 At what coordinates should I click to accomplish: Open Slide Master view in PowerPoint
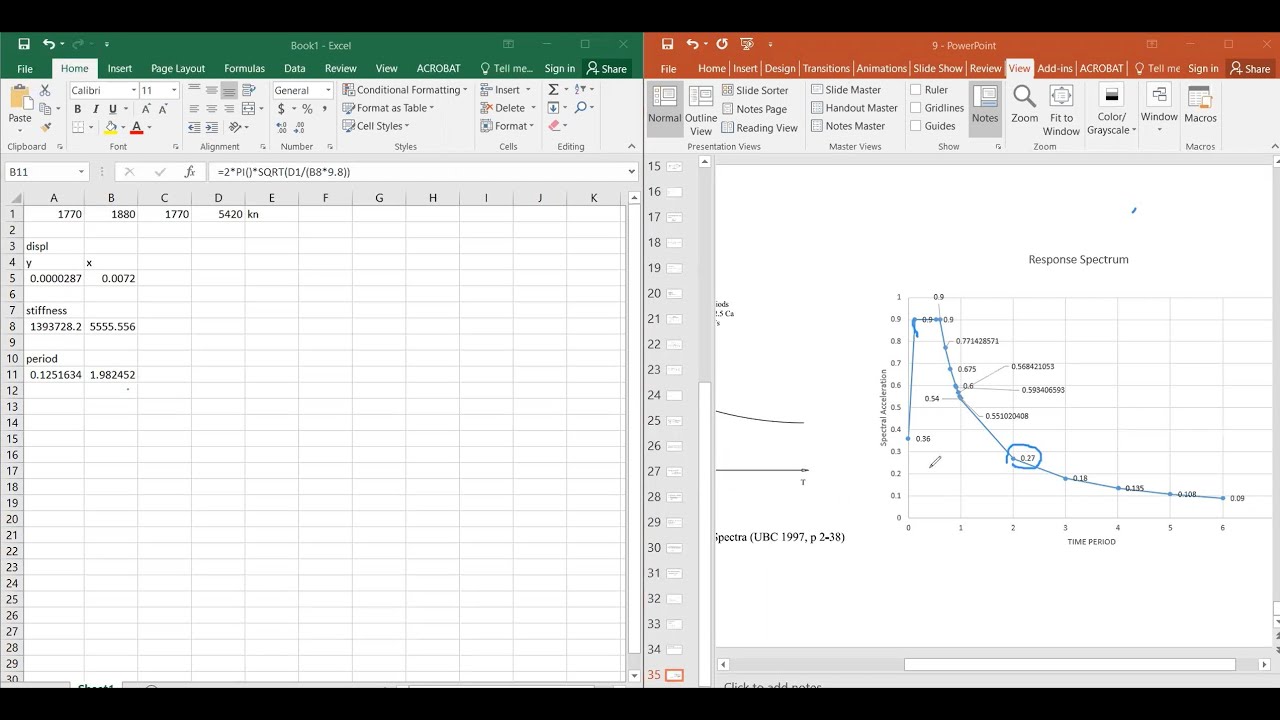coord(846,90)
